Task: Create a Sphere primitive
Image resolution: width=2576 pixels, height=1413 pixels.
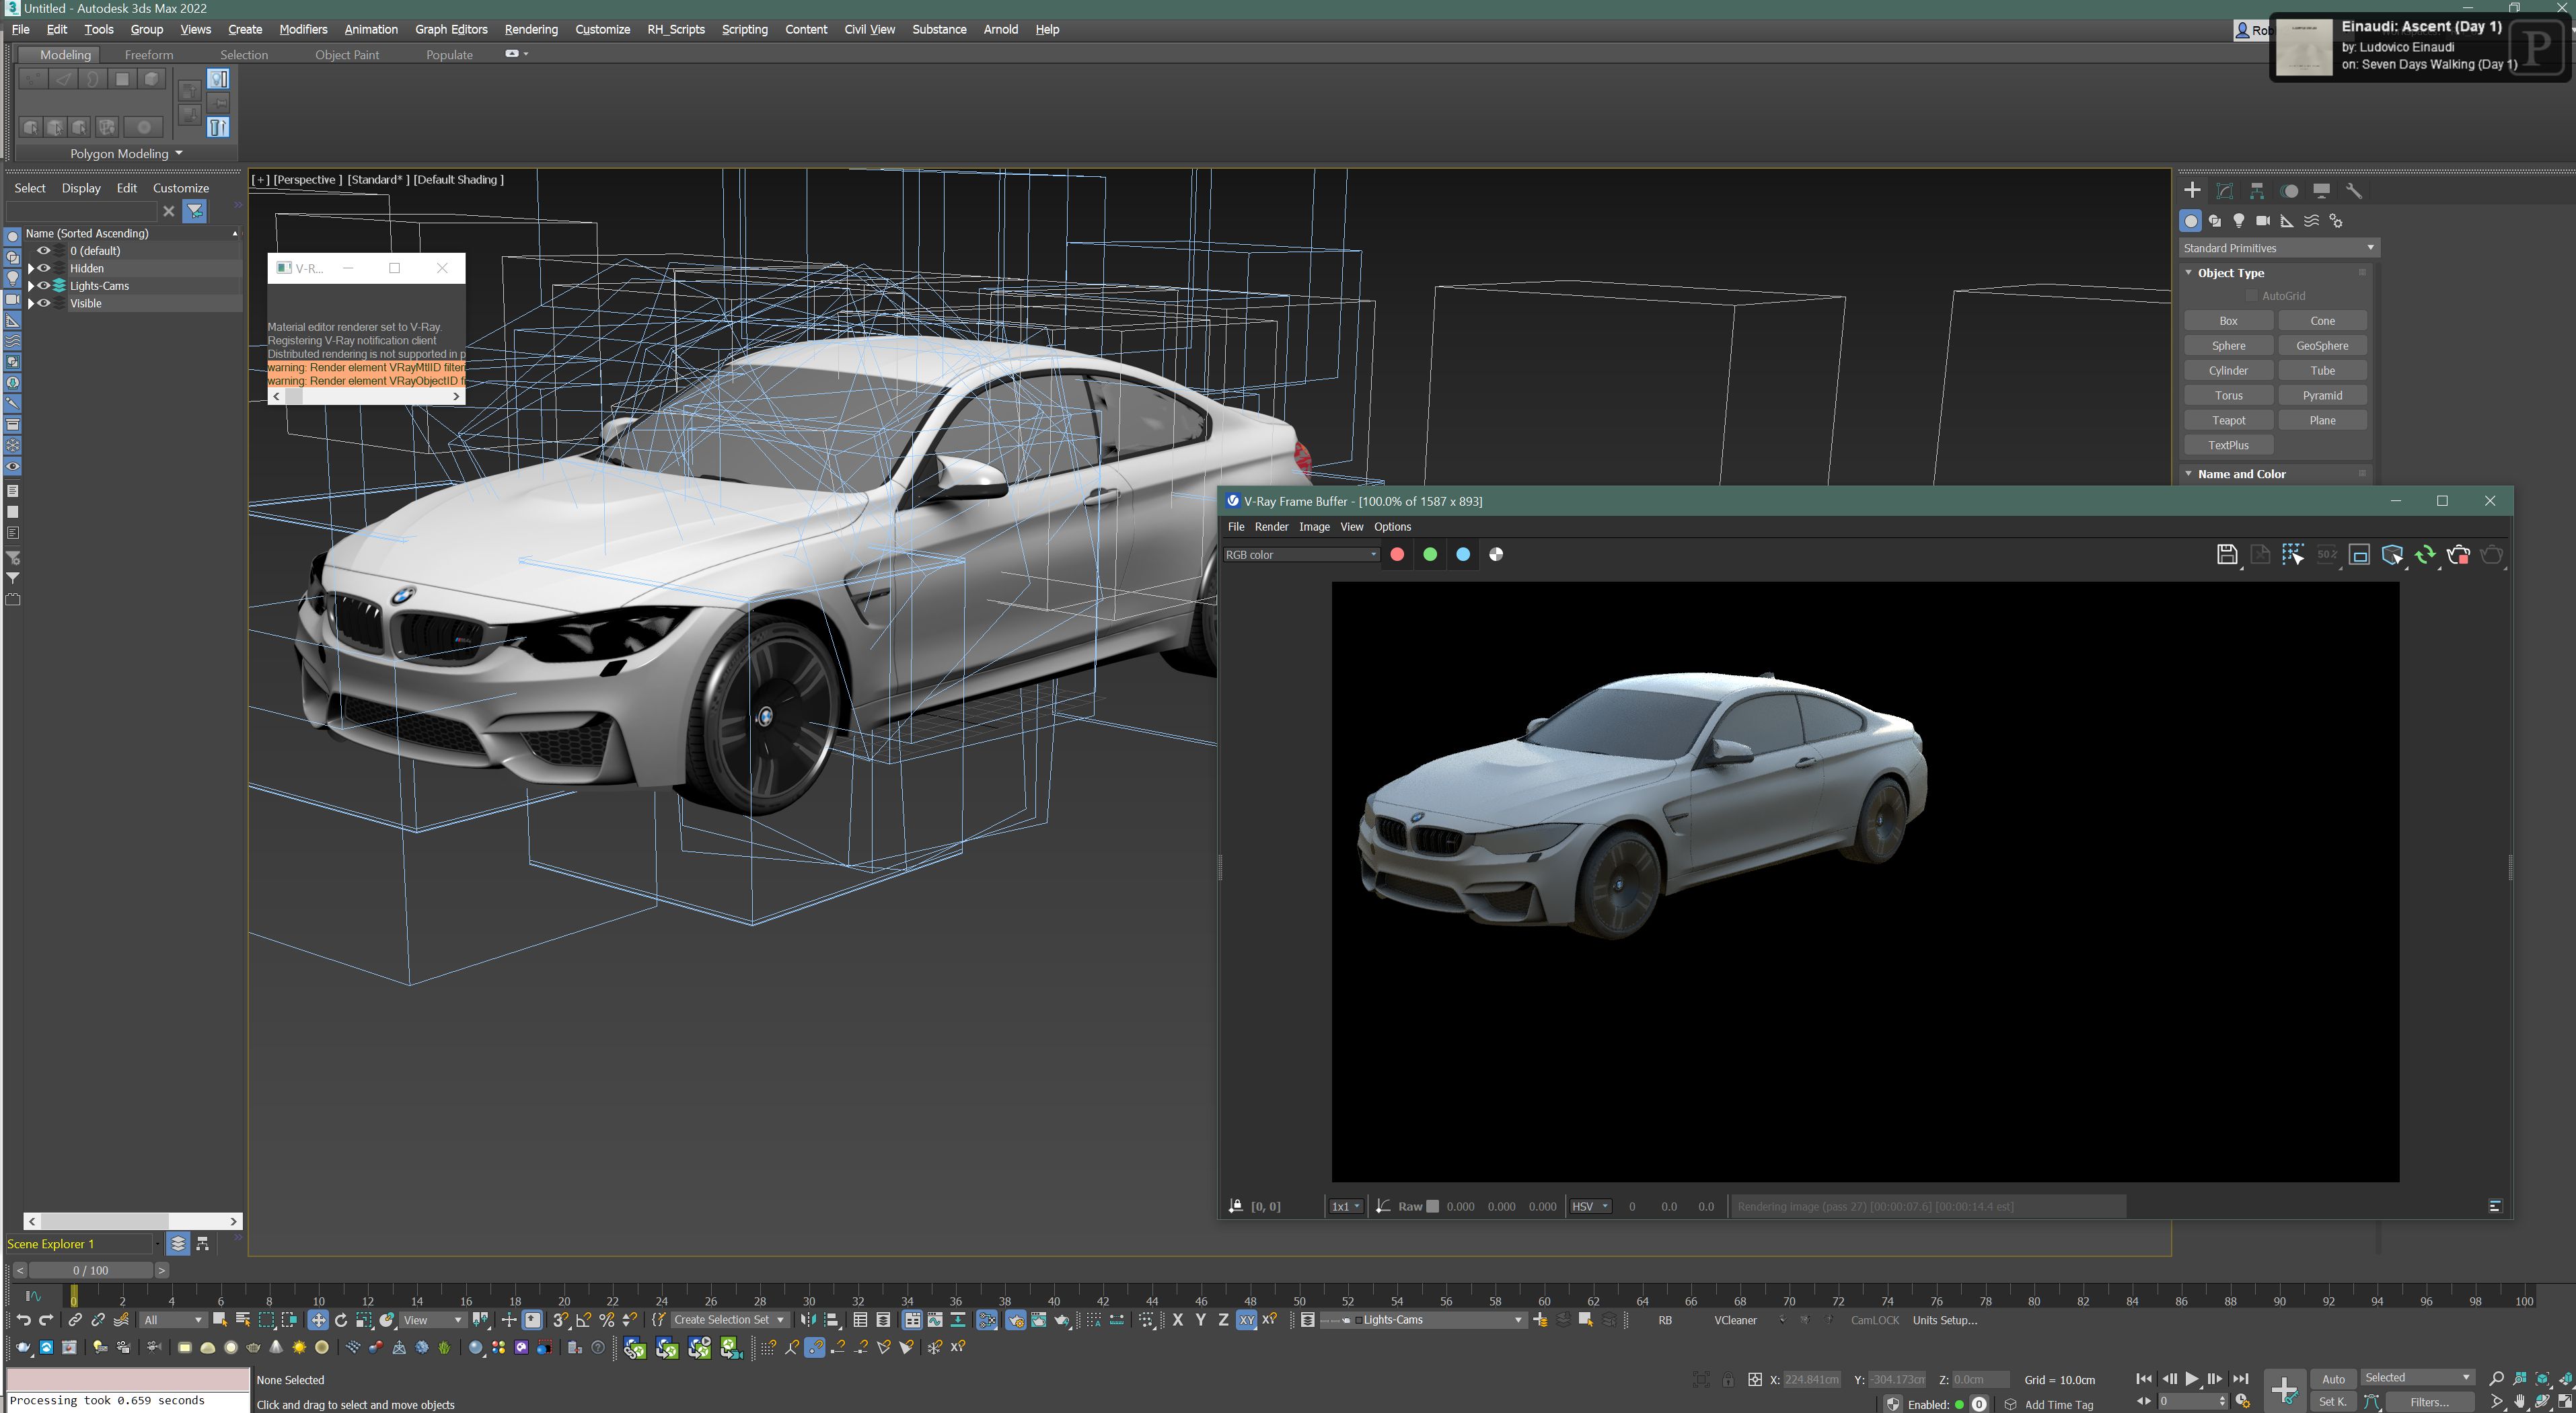Action: coord(2228,345)
